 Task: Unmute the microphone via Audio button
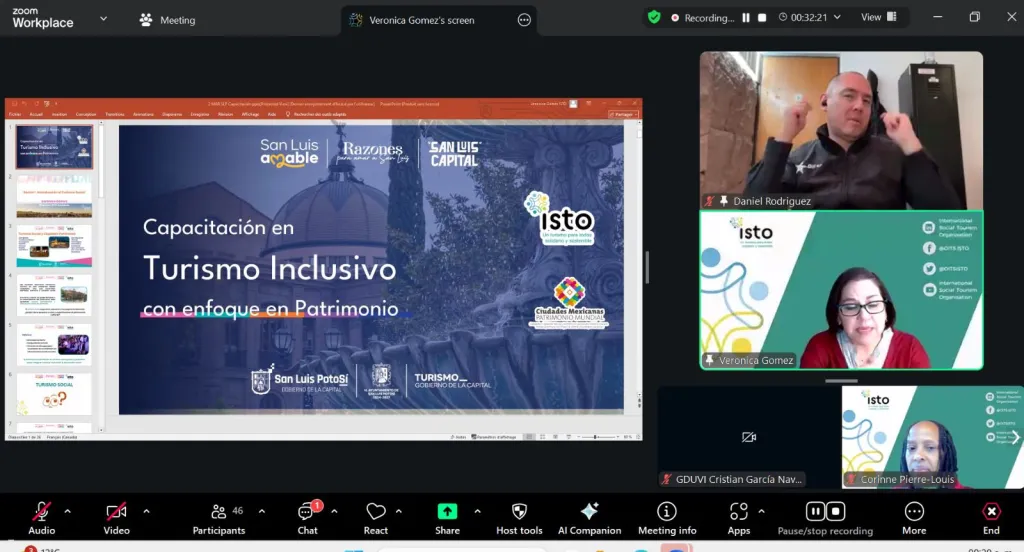click(x=41, y=518)
